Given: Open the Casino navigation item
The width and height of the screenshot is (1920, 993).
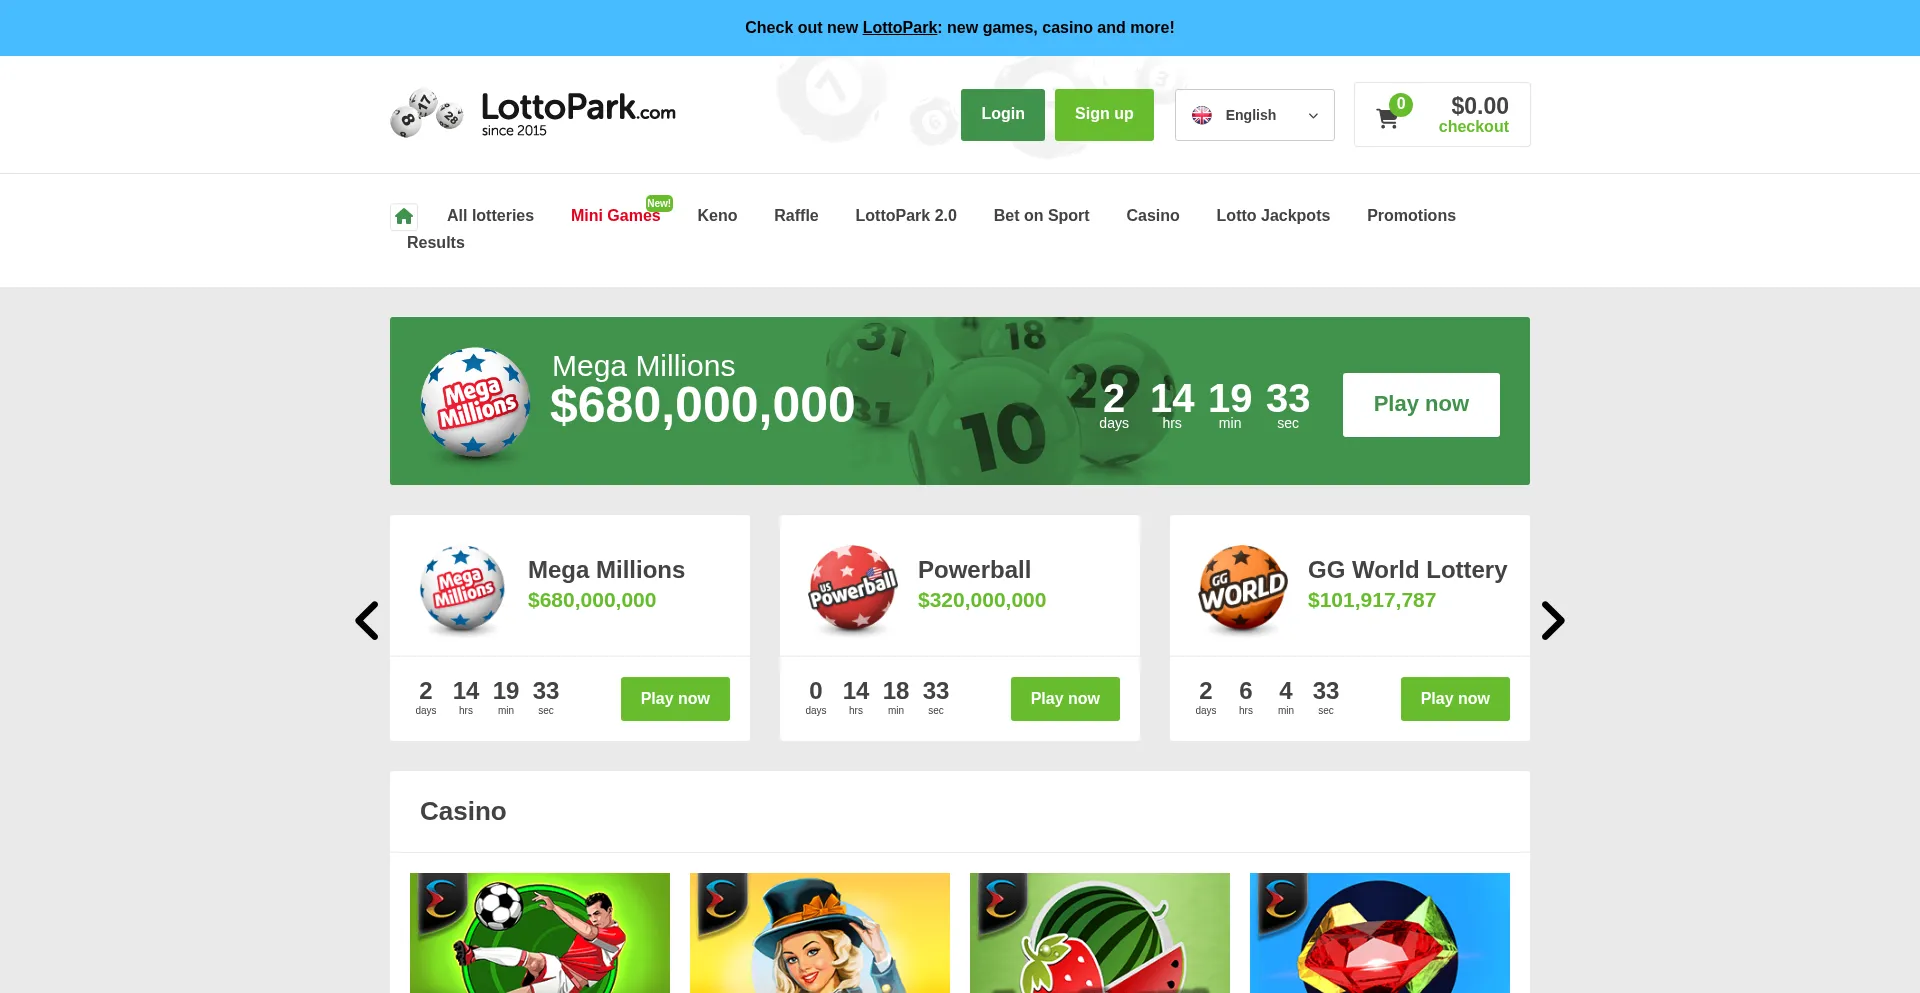Looking at the screenshot, I should 1153,215.
